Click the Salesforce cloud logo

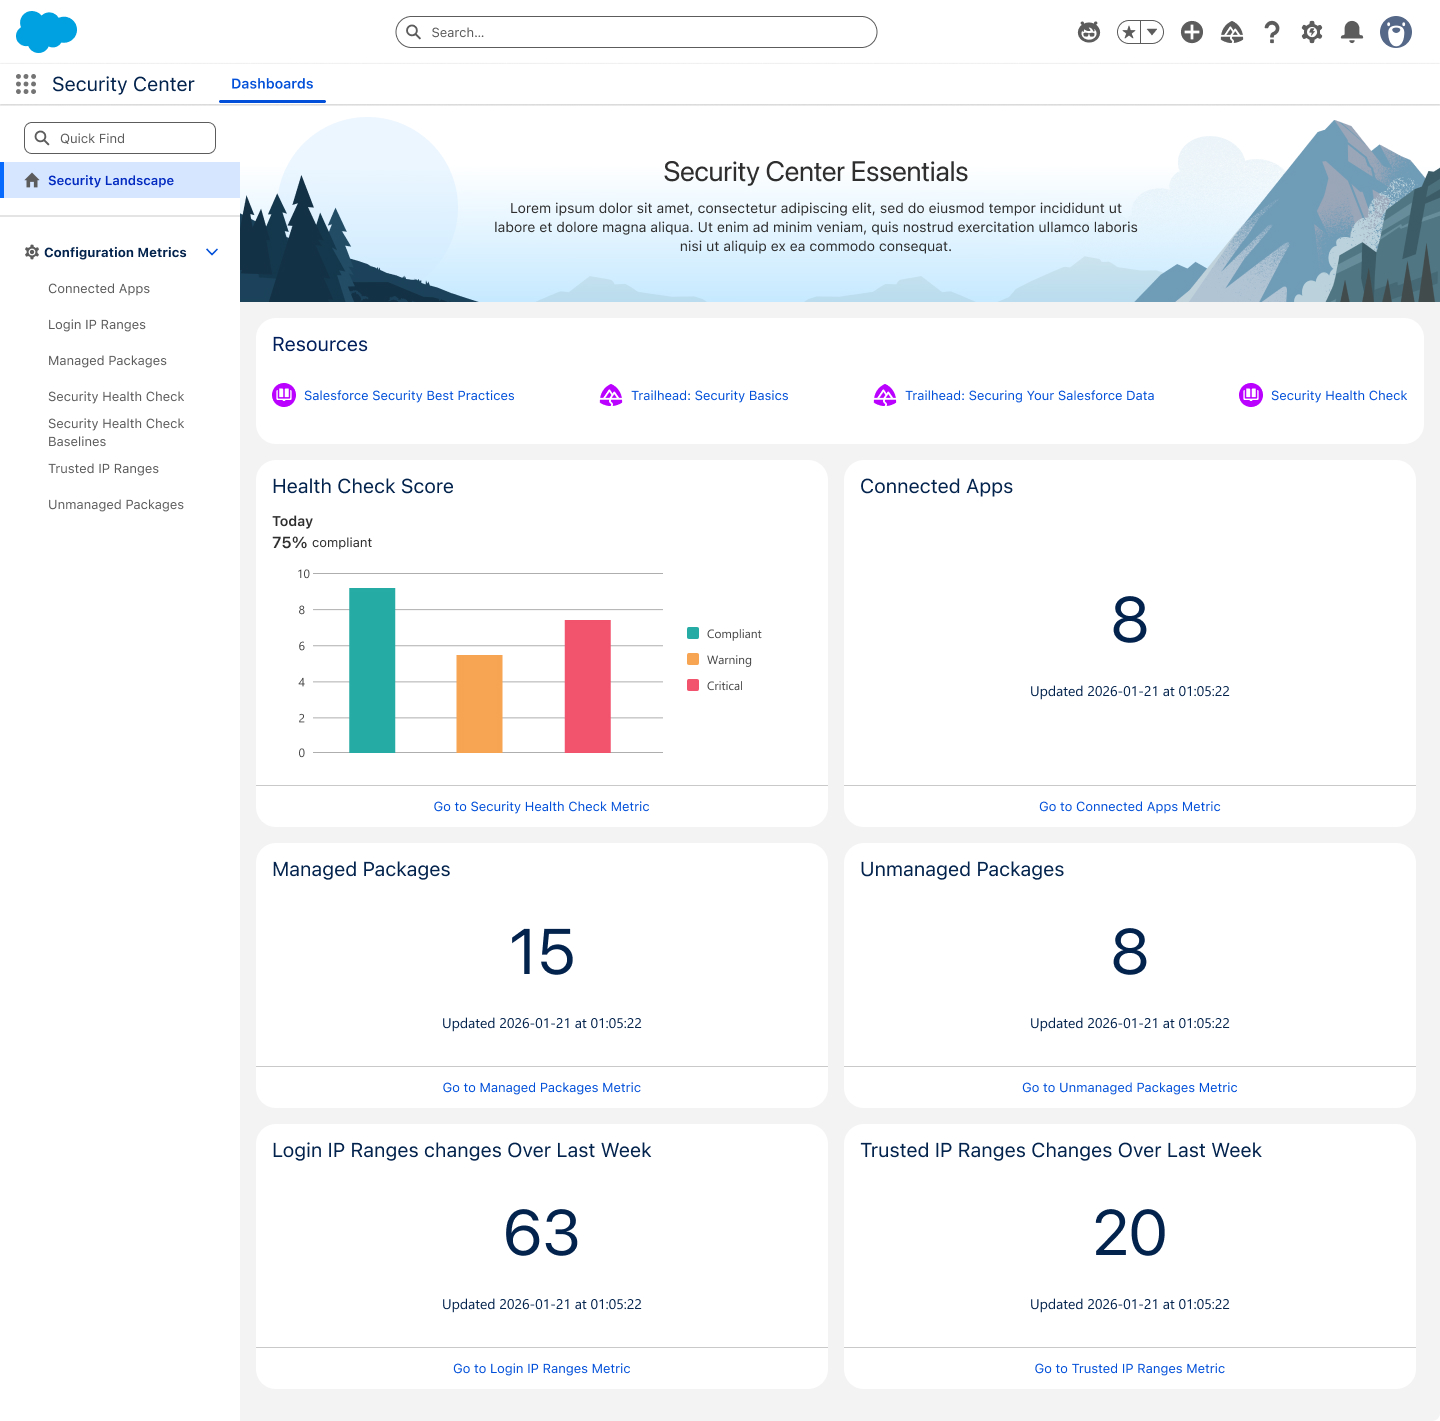tap(47, 32)
